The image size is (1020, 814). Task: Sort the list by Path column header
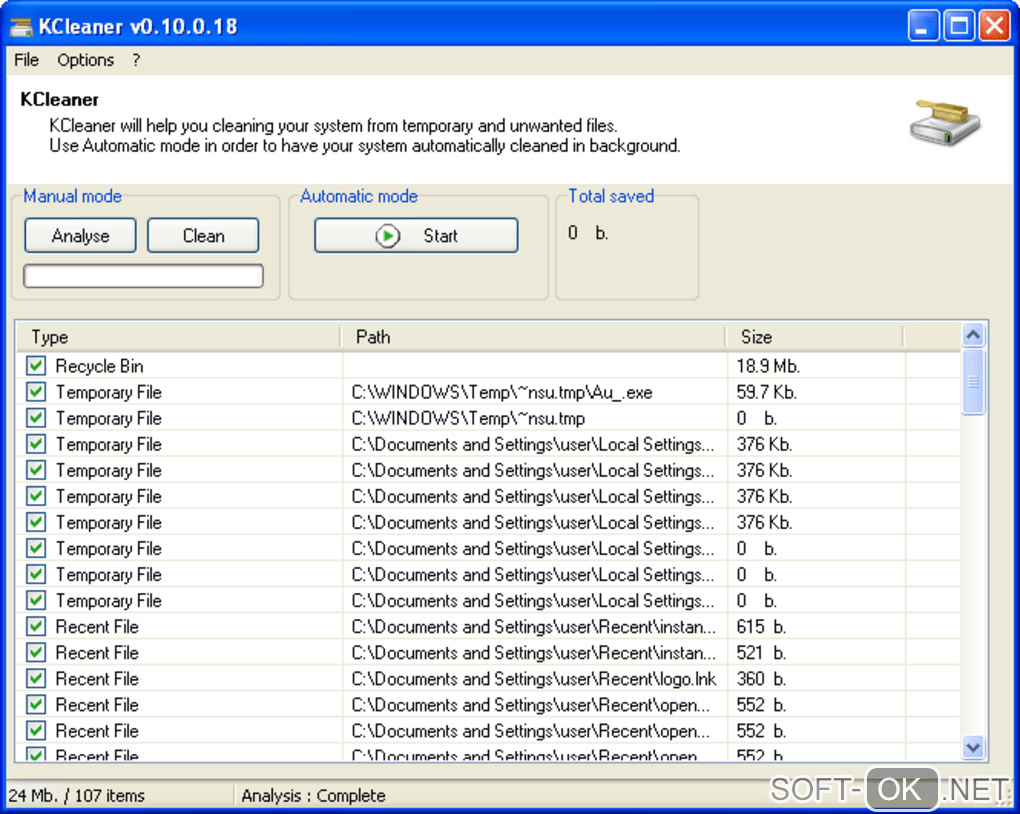click(x=533, y=337)
